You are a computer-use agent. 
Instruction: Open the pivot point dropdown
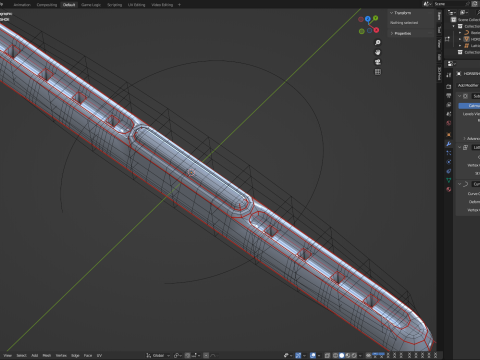178,355
